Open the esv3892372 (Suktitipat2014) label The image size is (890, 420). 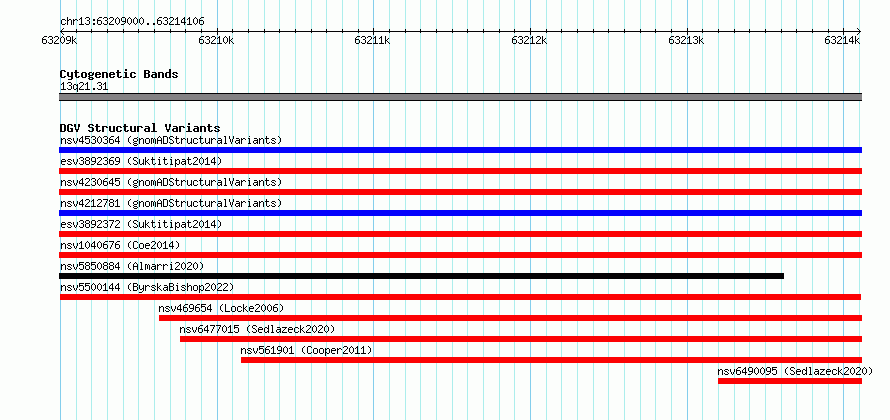pyautogui.click(x=141, y=224)
